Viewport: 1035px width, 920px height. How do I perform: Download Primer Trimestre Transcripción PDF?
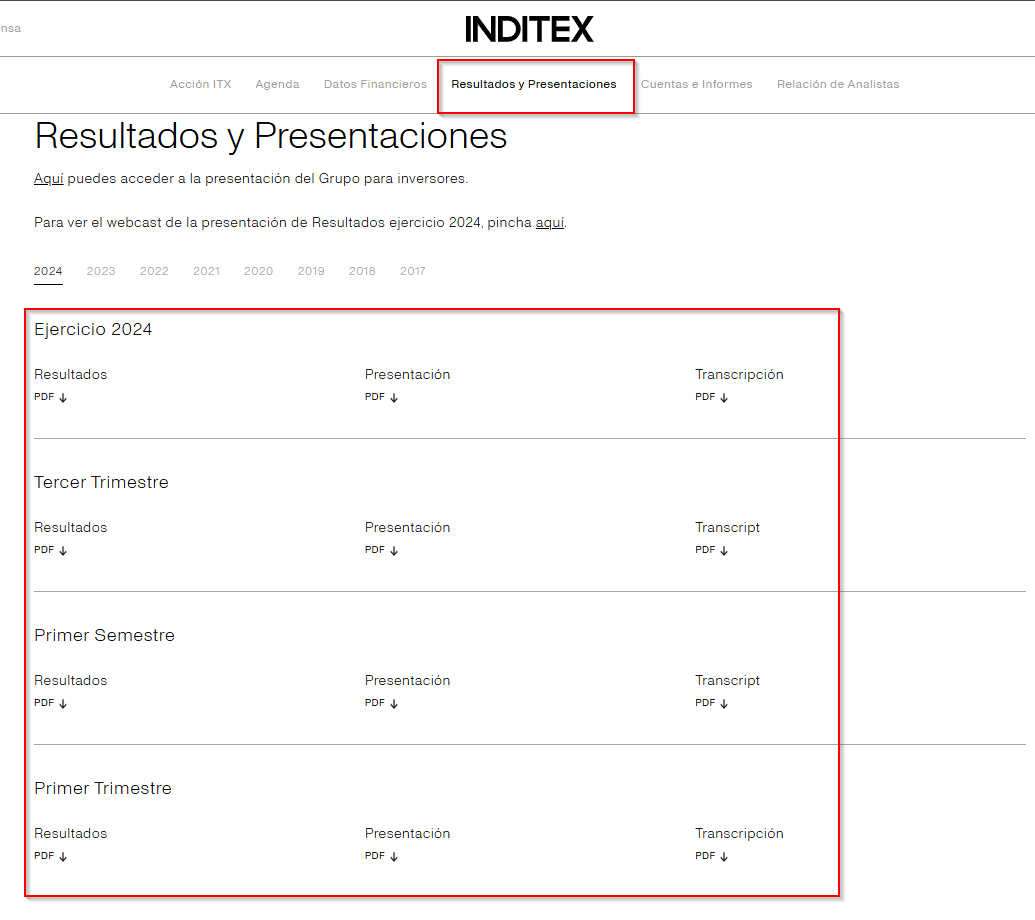tap(711, 856)
